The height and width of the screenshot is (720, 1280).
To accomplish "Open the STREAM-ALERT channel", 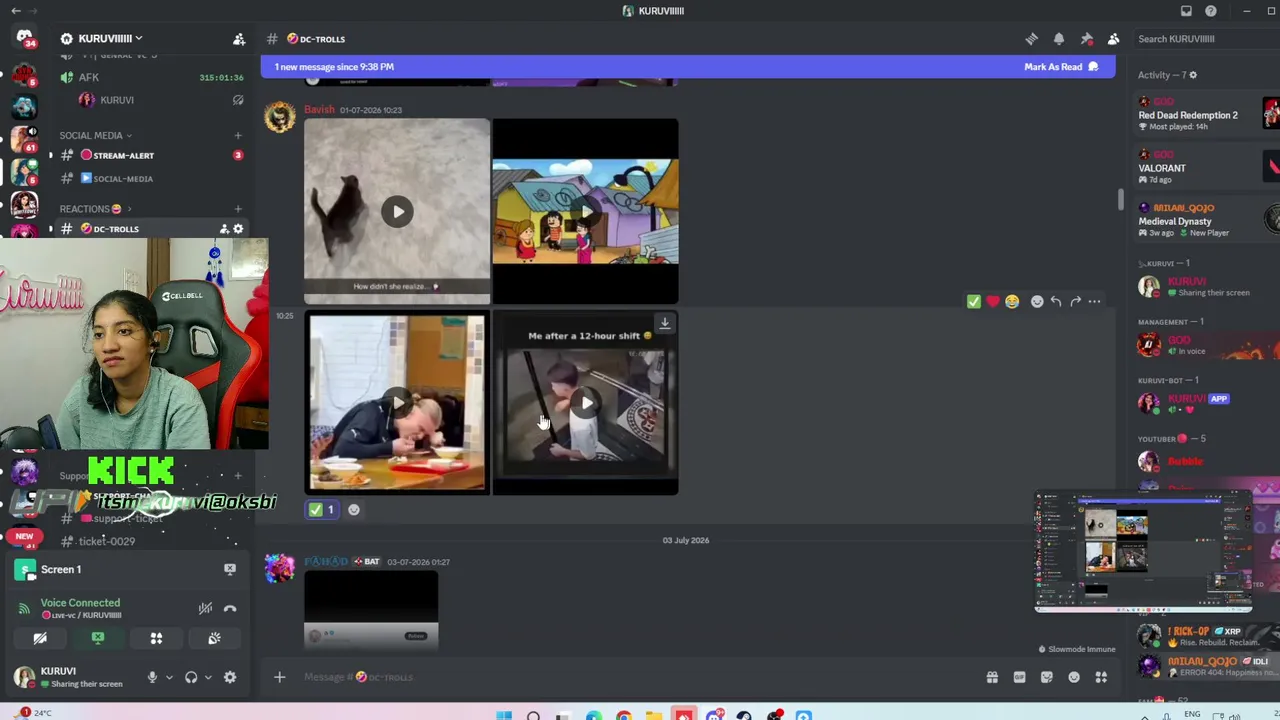I will [x=150, y=156].
